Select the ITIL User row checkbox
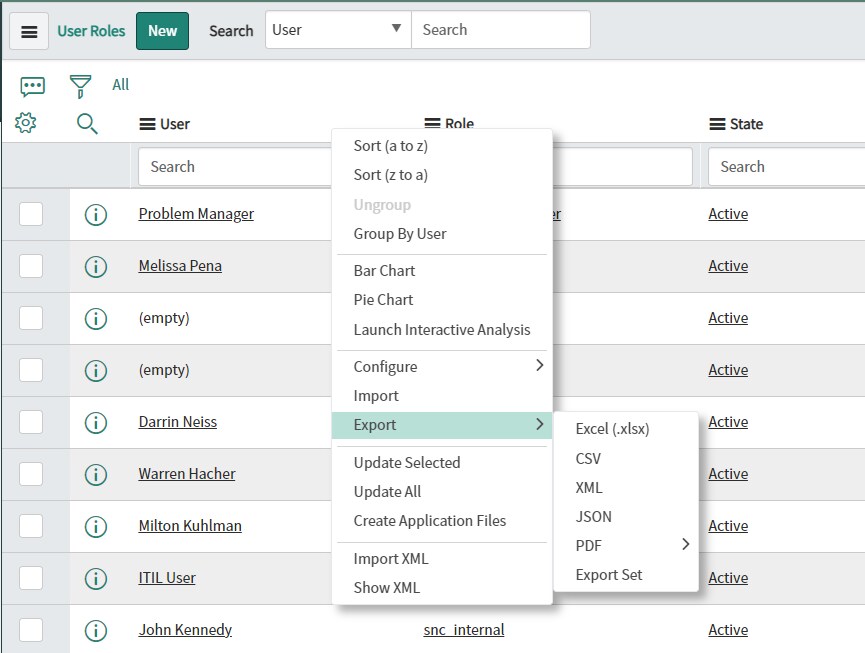The width and height of the screenshot is (865, 653). click(x=31, y=578)
